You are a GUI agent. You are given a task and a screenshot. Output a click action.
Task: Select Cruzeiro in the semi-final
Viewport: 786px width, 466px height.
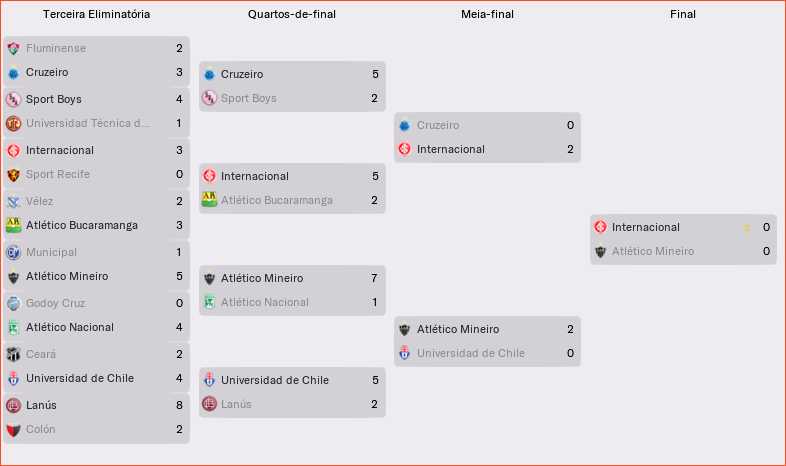[438, 125]
